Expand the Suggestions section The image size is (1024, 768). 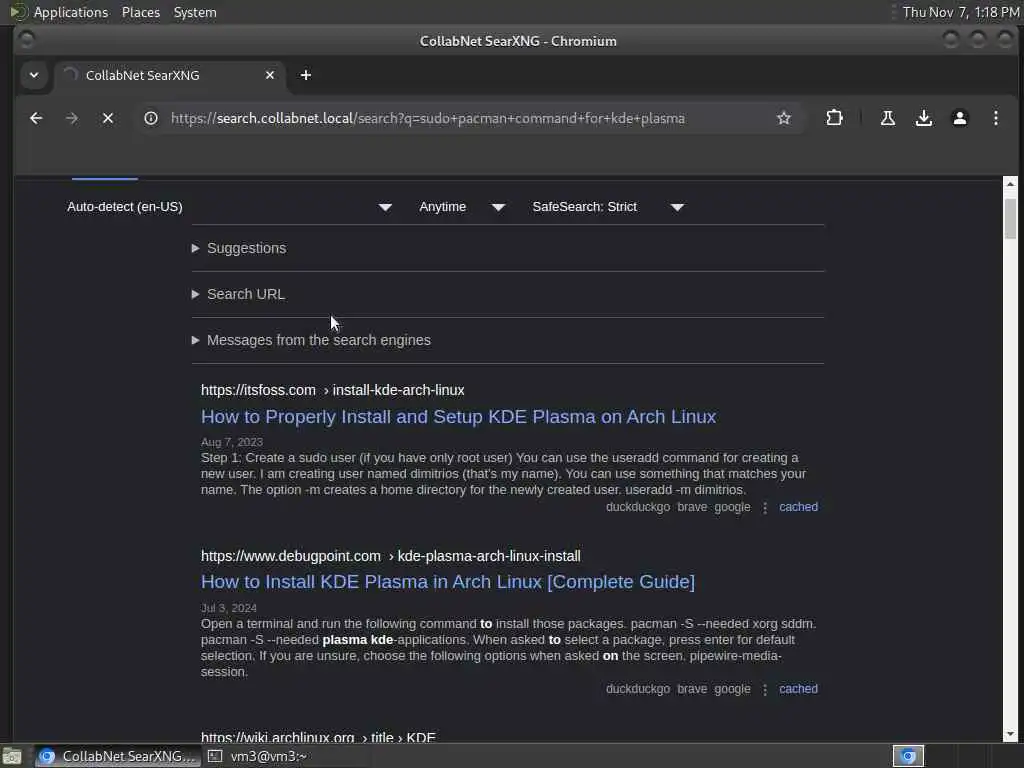246,248
